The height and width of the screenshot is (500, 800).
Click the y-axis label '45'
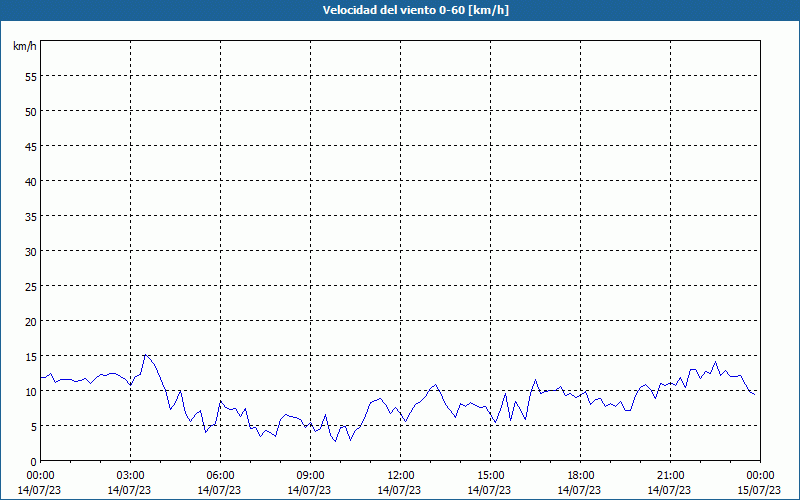(x=31, y=146)
